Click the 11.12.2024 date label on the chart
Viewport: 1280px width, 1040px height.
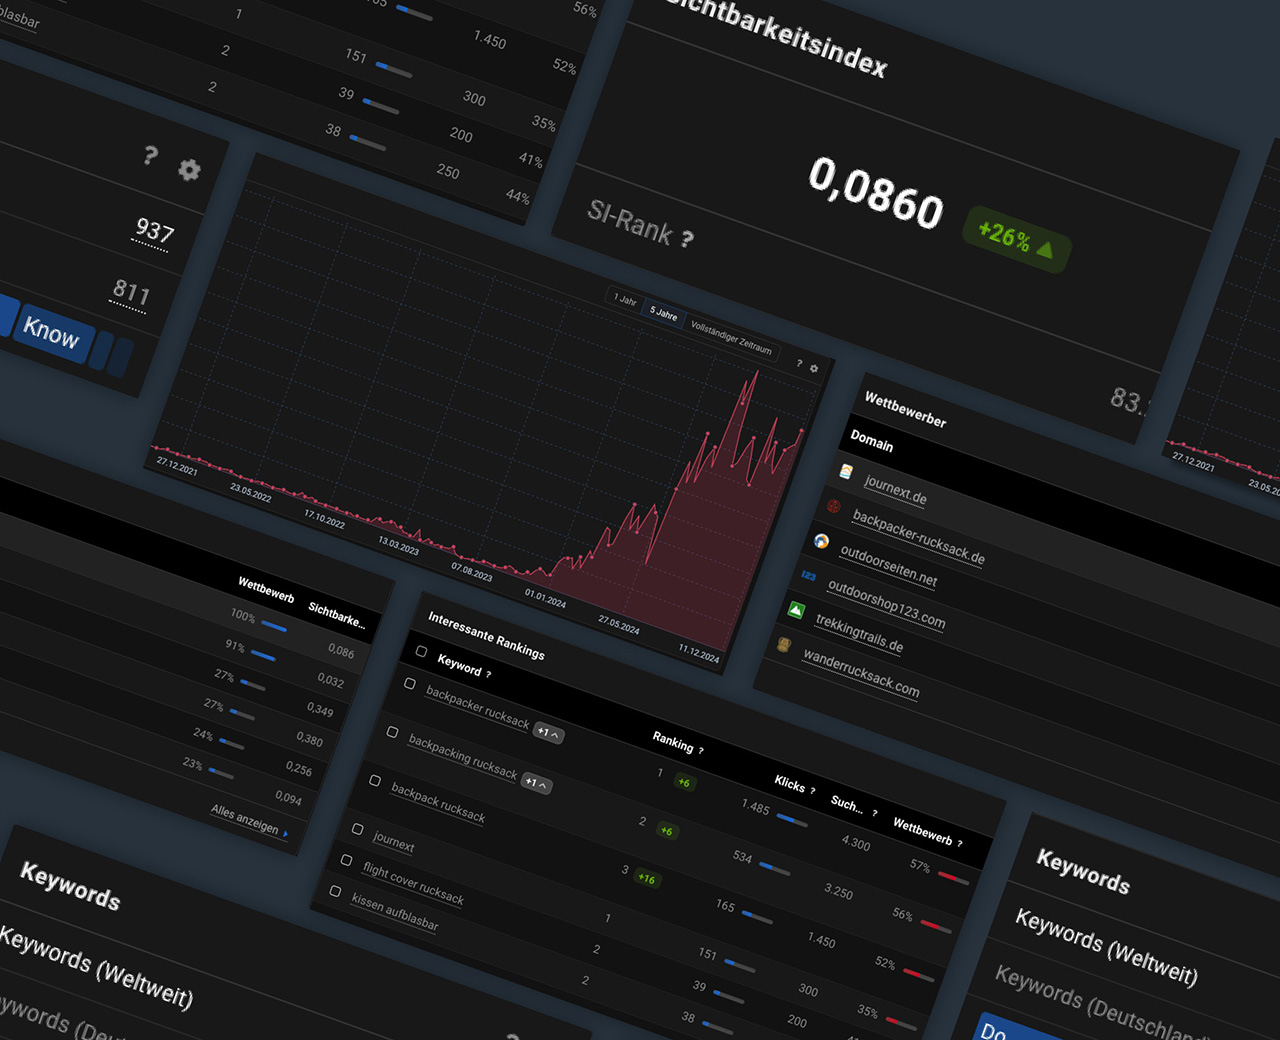pos(699,653)
